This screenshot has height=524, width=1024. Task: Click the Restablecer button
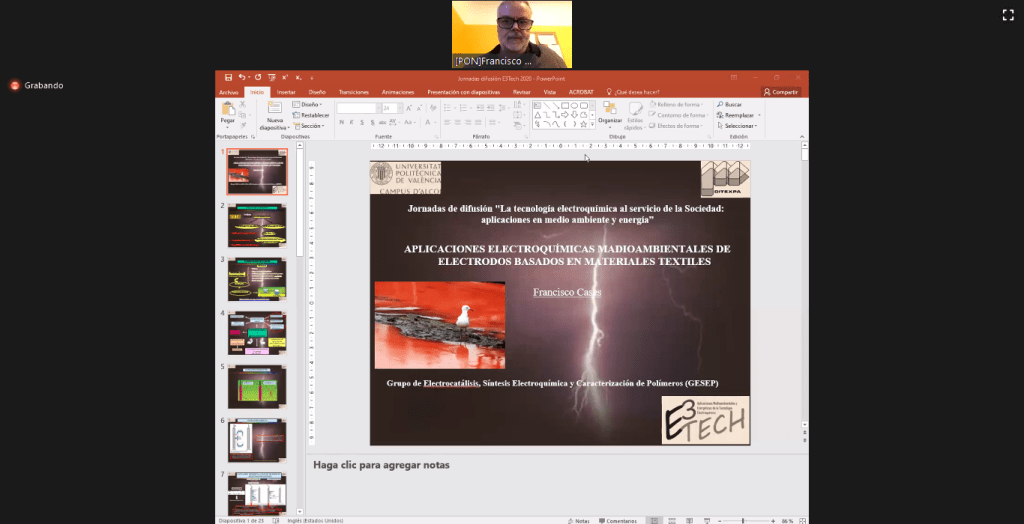[312, 115]
